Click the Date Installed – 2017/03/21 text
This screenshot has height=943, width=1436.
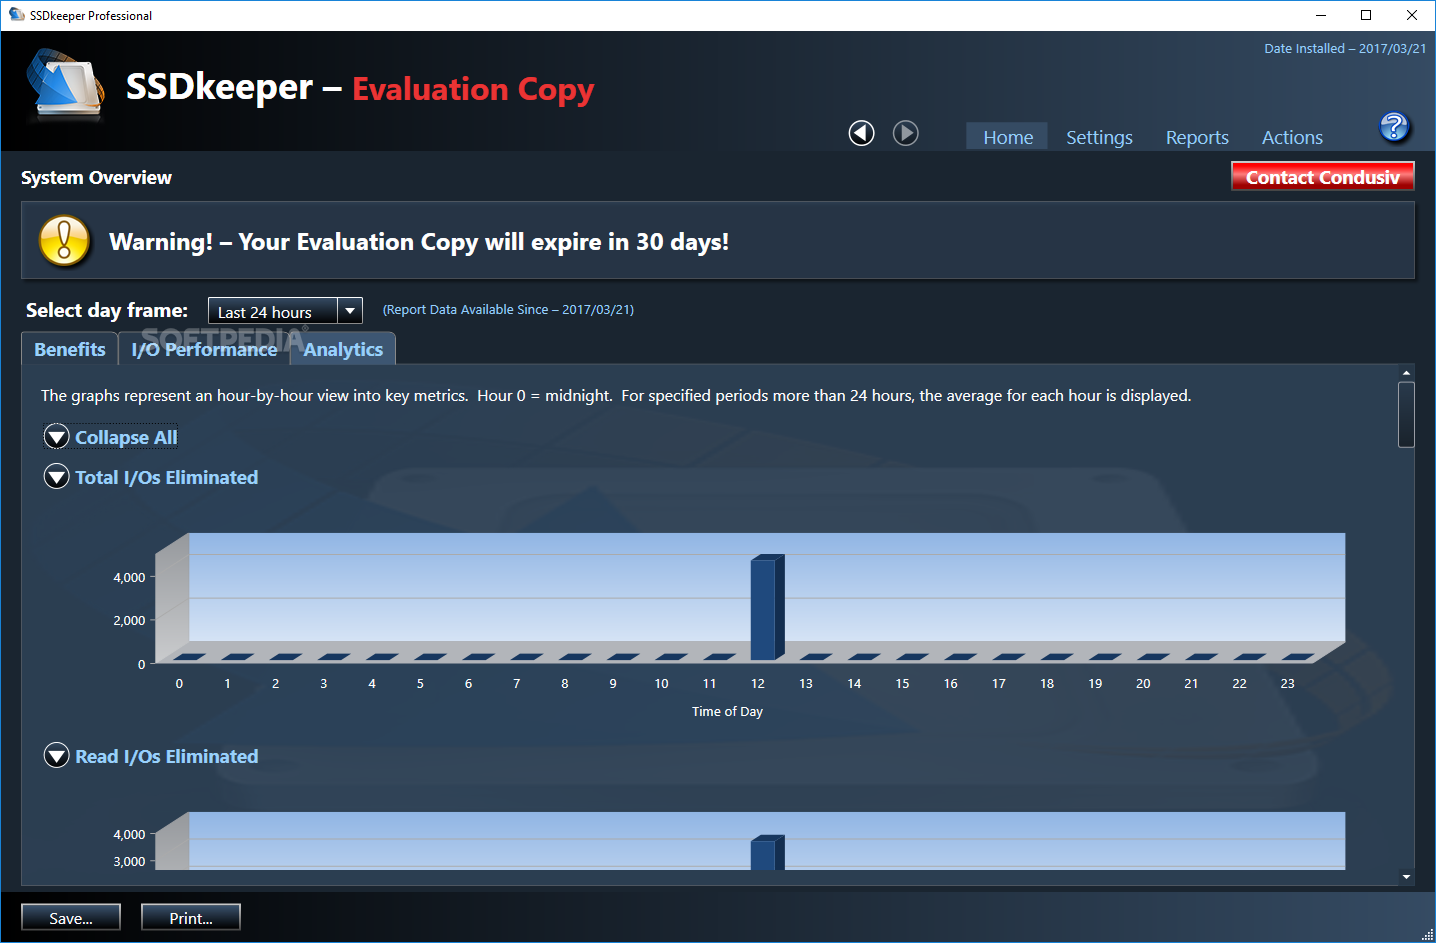tap(1345, 48)
